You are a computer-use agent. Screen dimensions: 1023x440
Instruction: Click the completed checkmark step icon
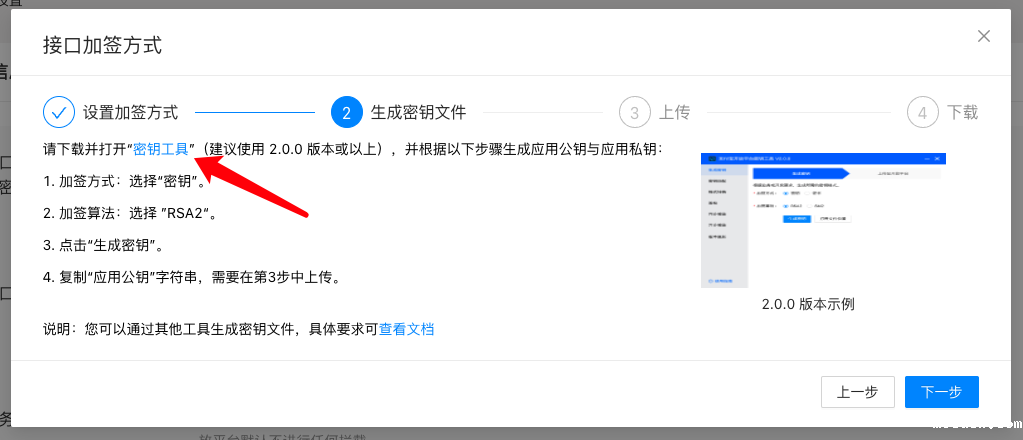[x=59, y=112]
